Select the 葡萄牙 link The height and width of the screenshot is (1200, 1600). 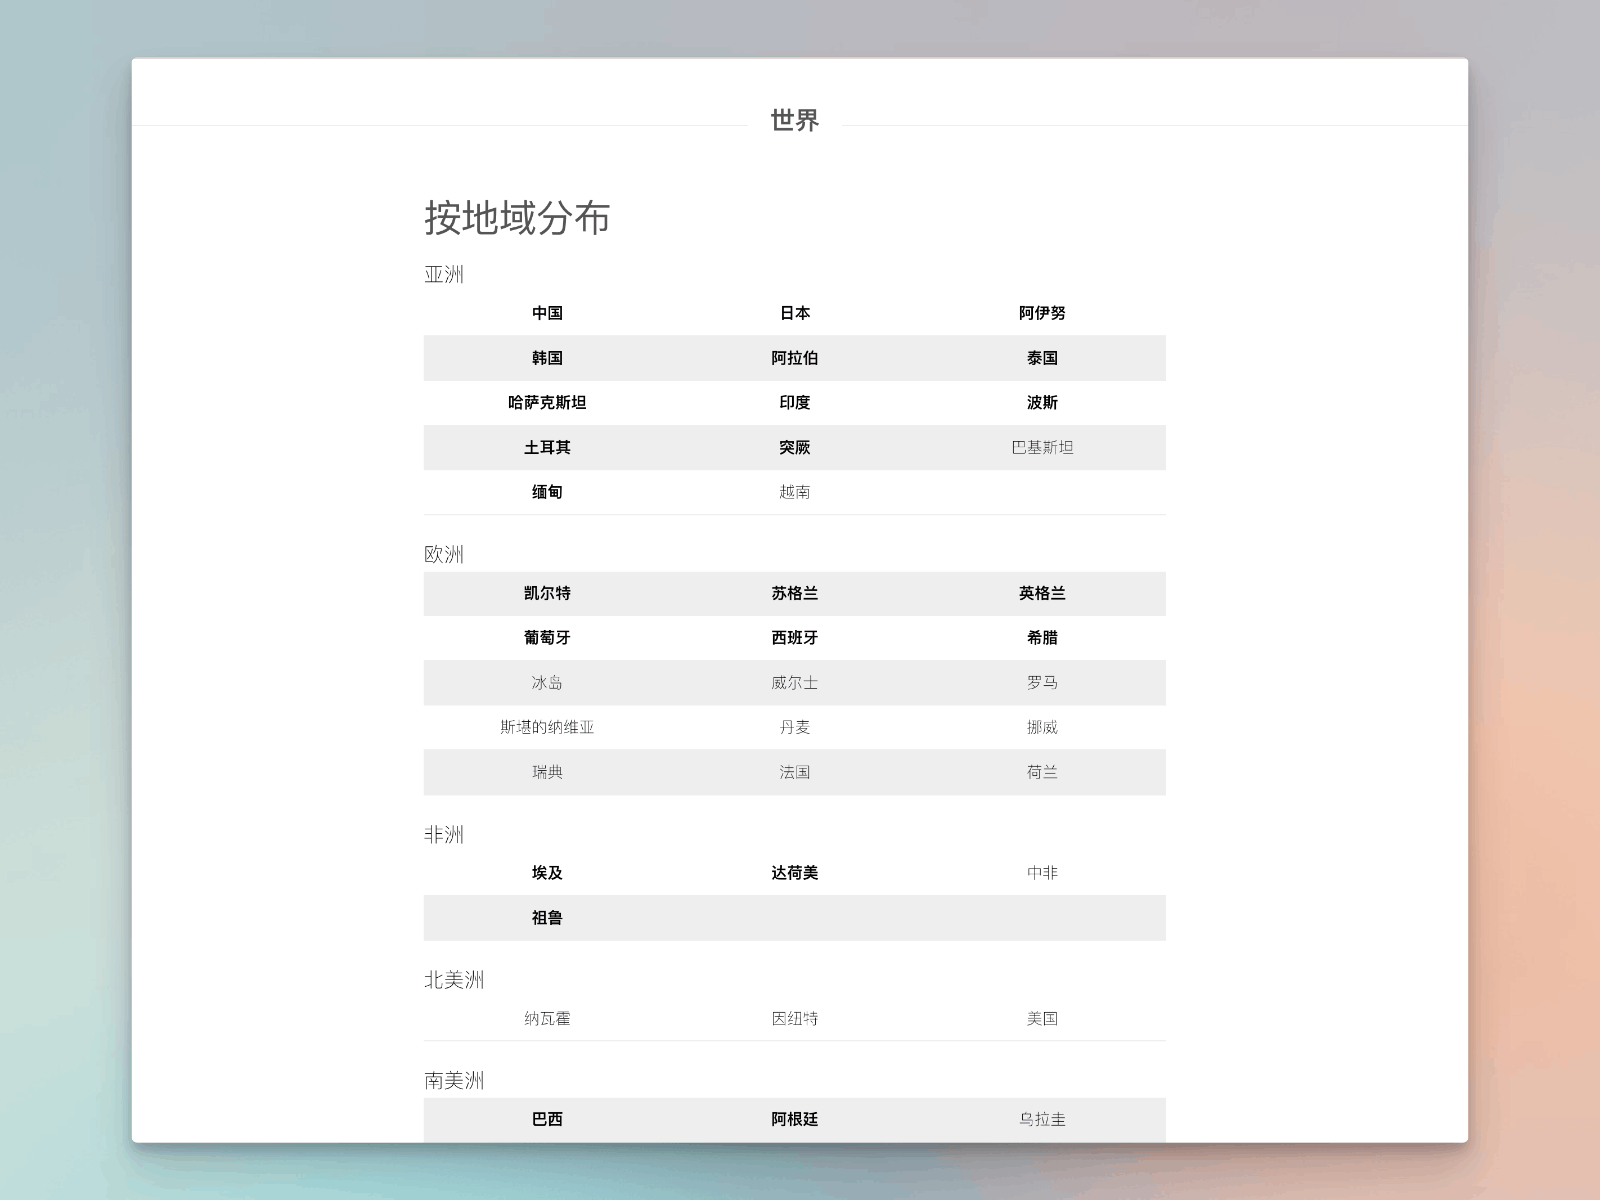pos(547,638)
